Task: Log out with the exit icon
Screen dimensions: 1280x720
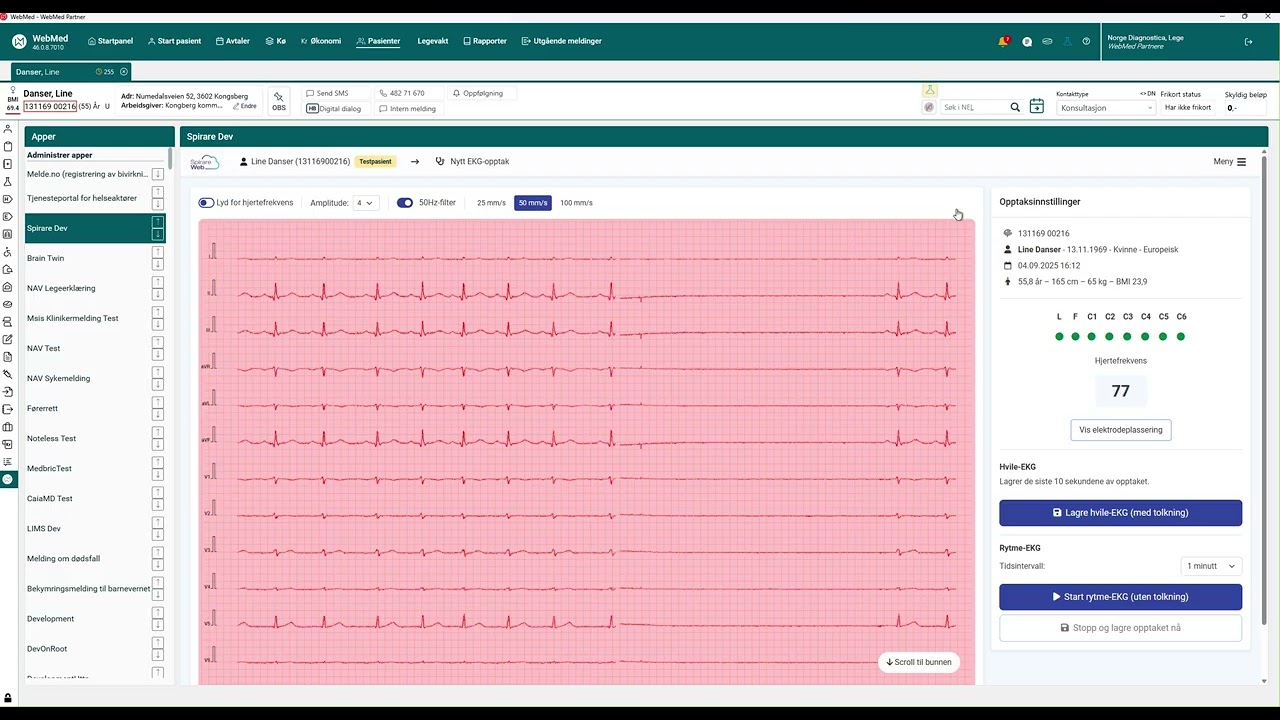Action: tap(1248, 41)
